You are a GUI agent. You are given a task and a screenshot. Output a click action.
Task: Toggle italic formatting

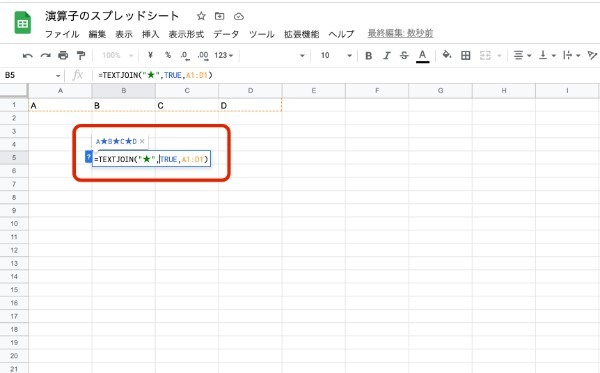pyautogui.click(x=386, y=56)
